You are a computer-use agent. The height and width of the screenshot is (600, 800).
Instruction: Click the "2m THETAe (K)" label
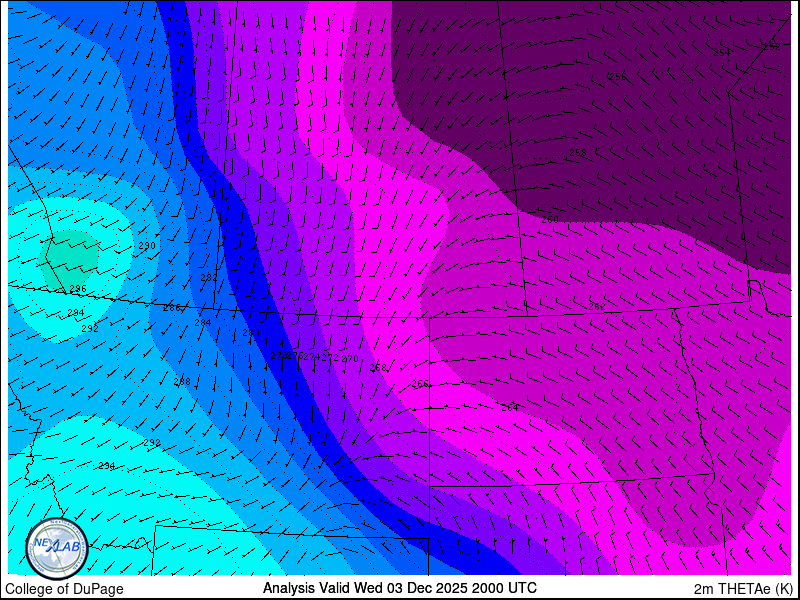pos(745,589)
